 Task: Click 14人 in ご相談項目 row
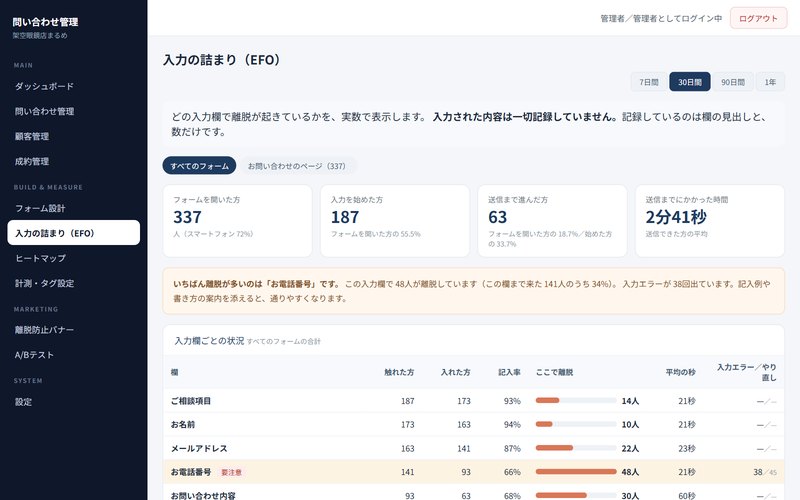pyautogui.click(x=630, y=401)
